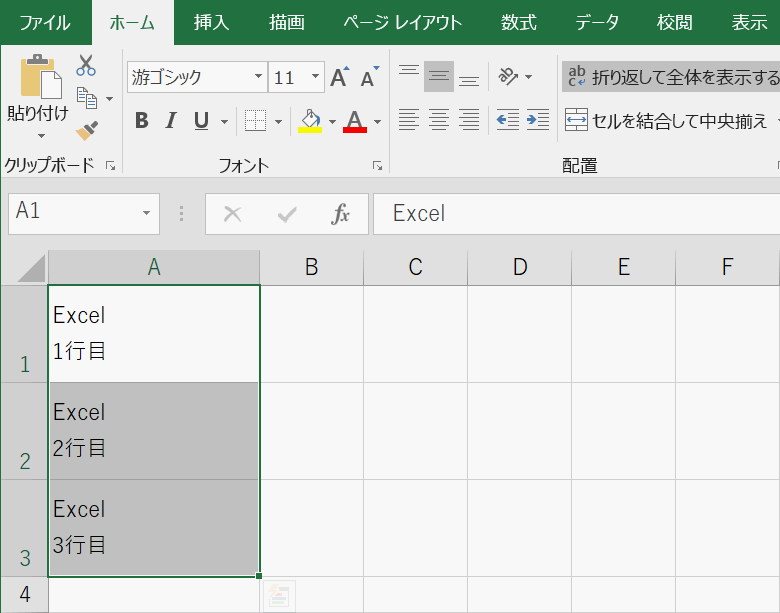This screenshot has height=613, width=780.
Task: Select row 4 header
Action: tap(24, 594)
